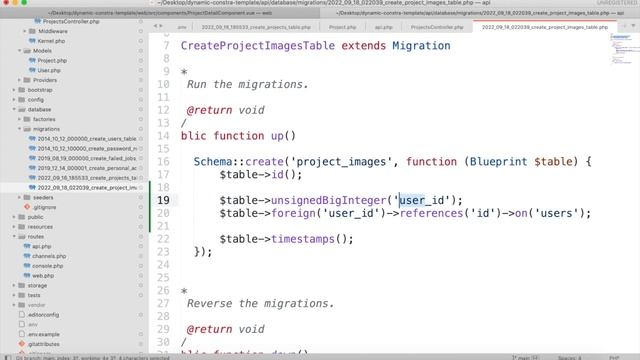Change the PHP syntax selector in status bar
Image resolution: width=640 pixels, height=360 pixels.
(x=614, y=358)
